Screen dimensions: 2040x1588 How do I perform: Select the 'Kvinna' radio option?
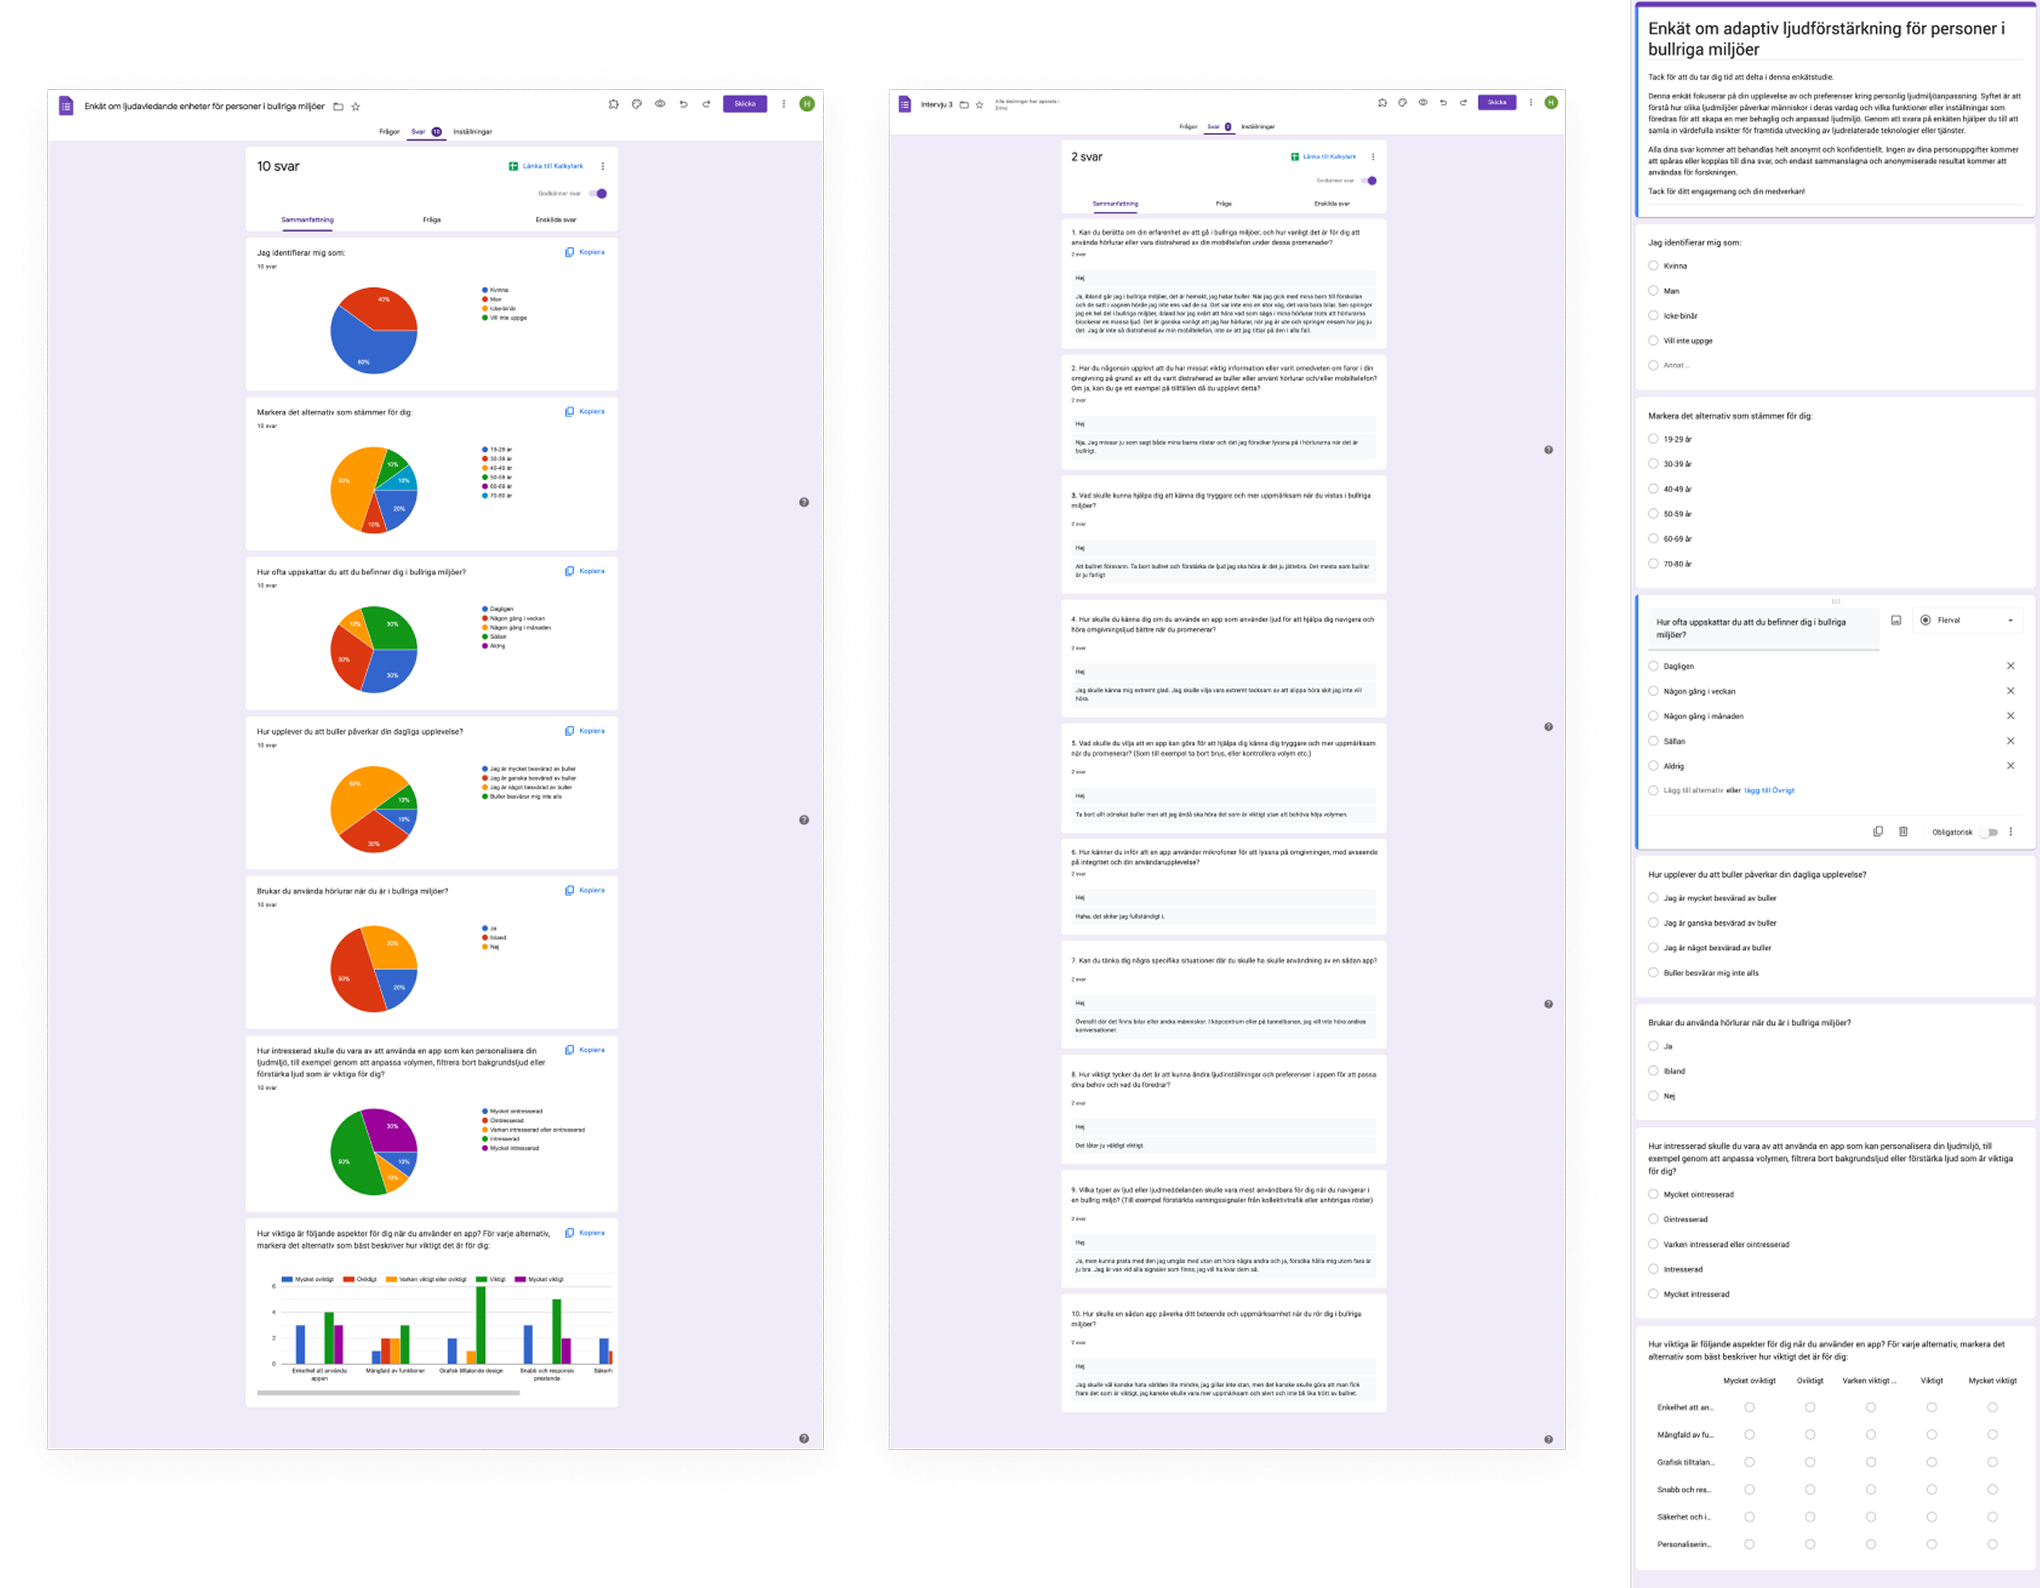[1653, 266]
